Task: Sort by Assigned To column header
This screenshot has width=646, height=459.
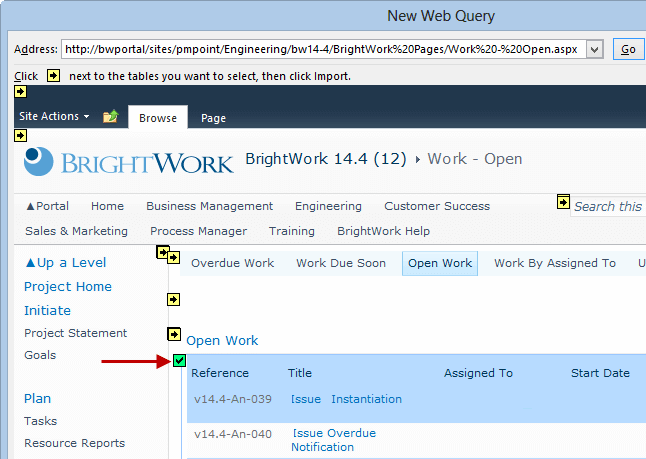Action: click(478, 373)
